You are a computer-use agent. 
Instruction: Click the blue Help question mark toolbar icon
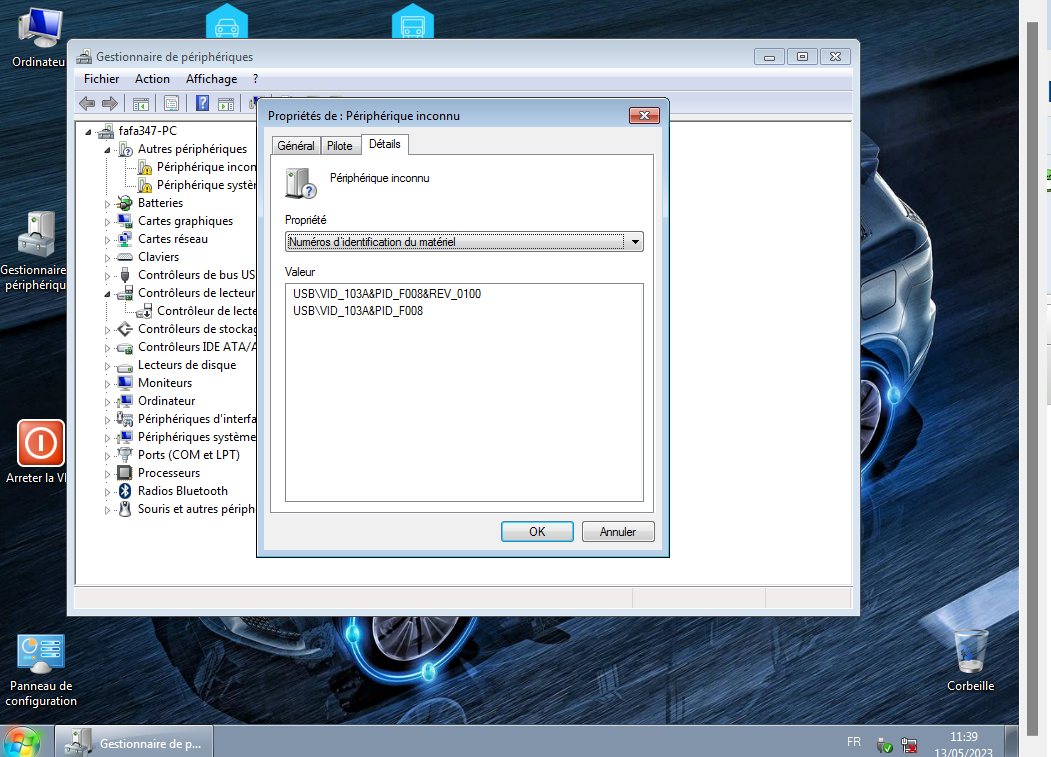(202, 103)
